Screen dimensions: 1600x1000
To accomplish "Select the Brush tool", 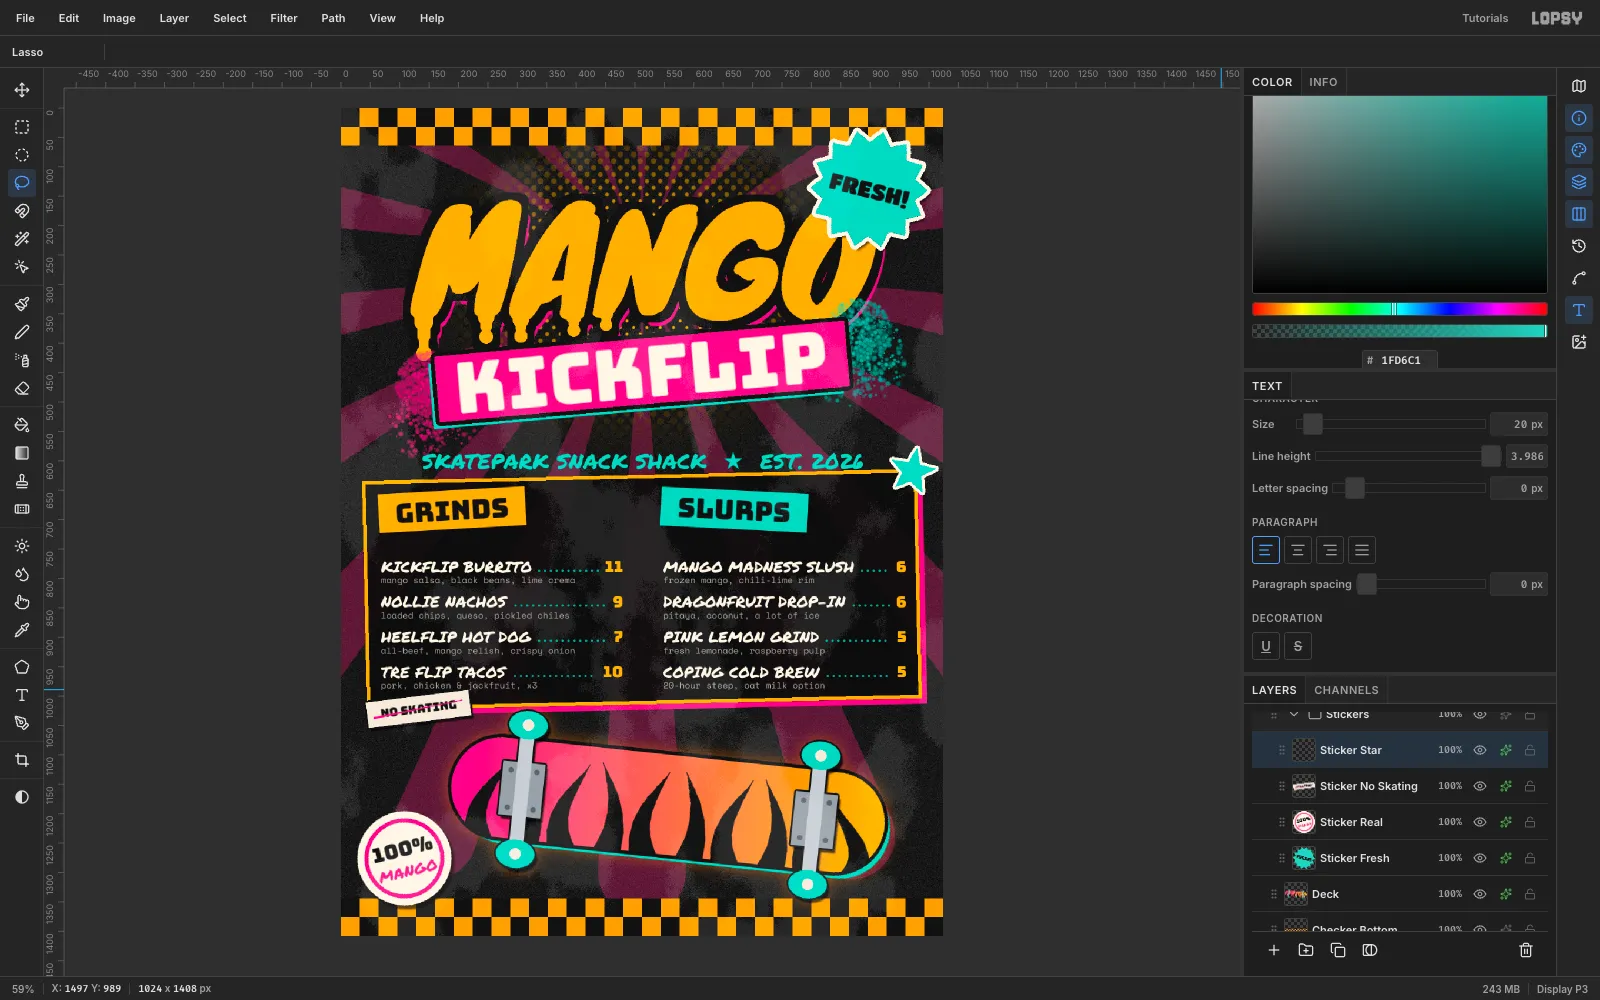I will [22, 304].
